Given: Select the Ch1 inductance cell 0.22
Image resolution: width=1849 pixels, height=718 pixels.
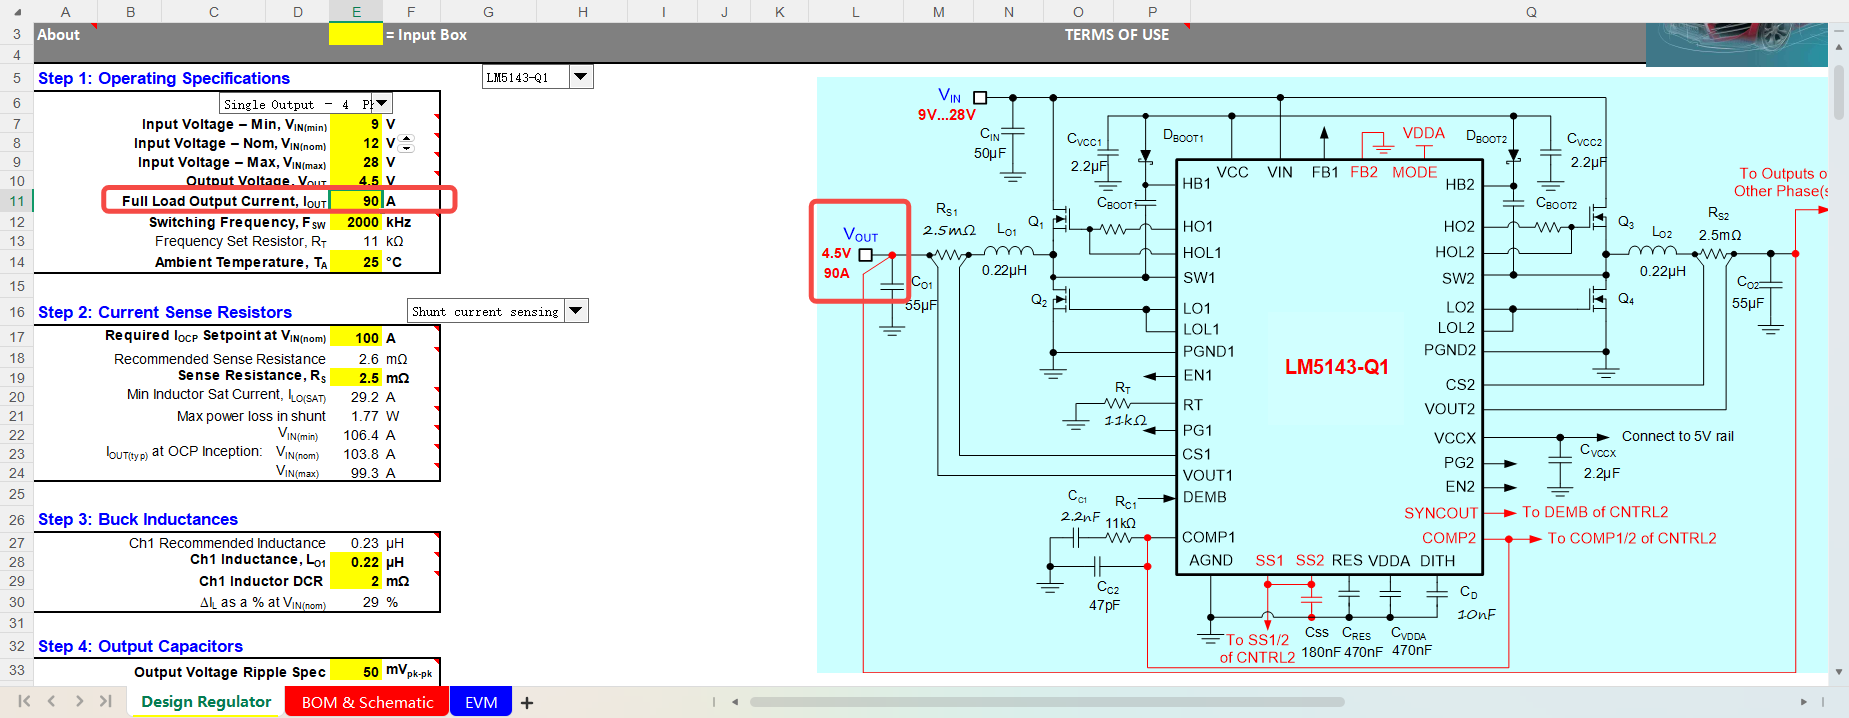Looking at the screenshot, I should point(356,562).
